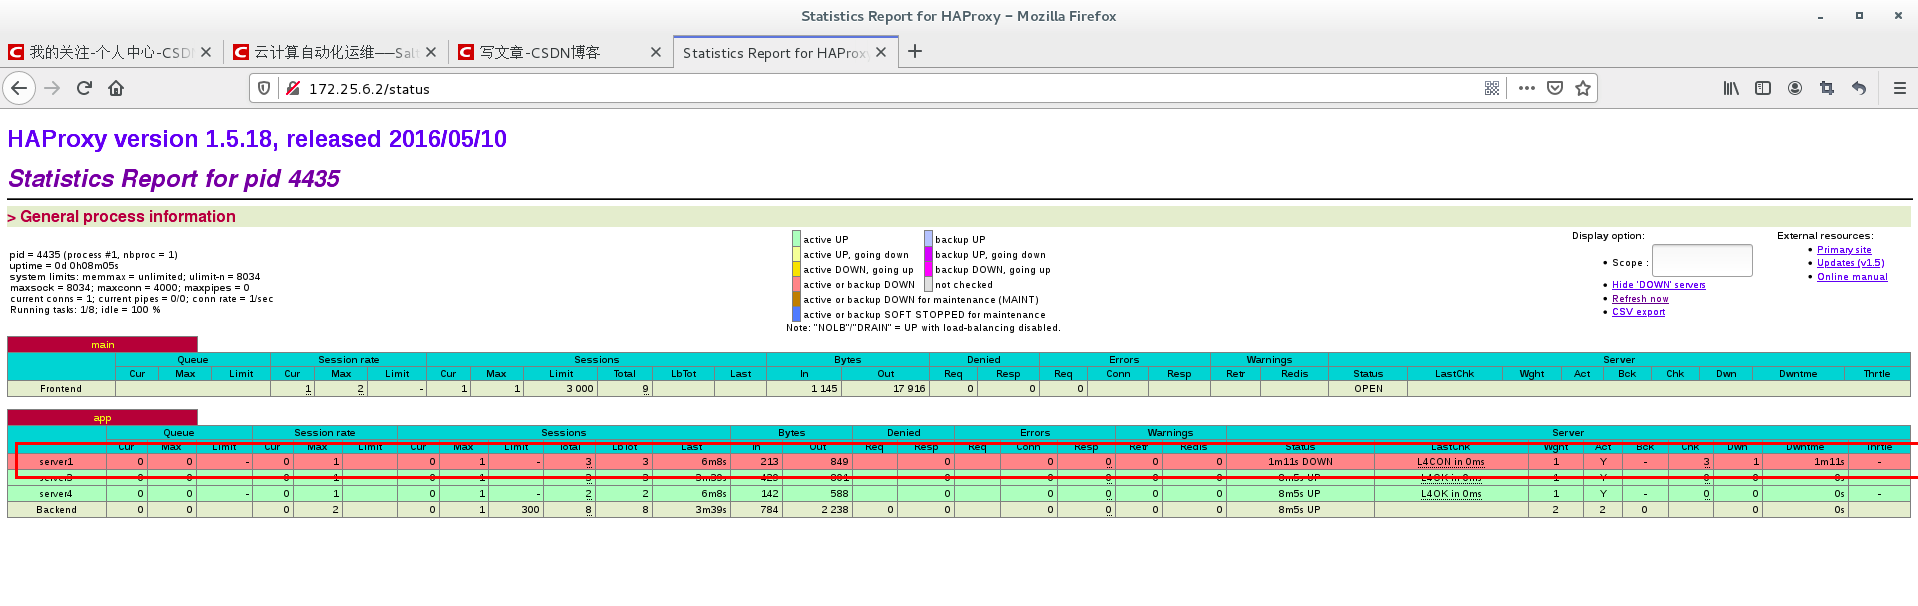
Task: Open the Library bookmarks panel
Action: click(x=1731, y=88)
